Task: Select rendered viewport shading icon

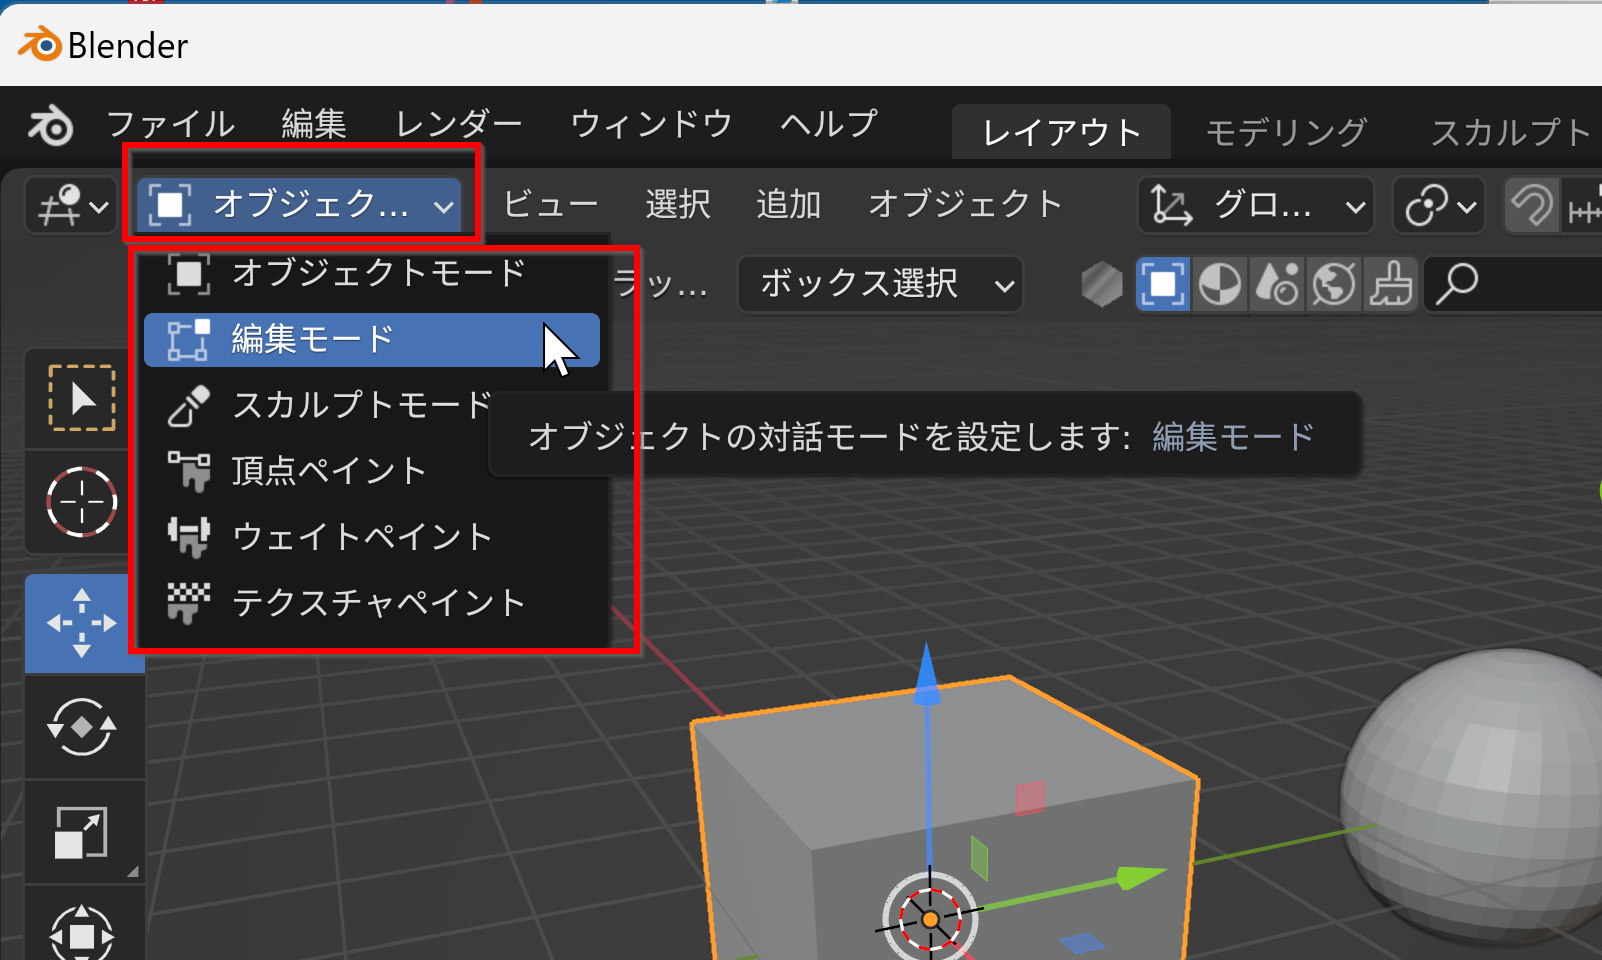Action: coord(1334,285)
